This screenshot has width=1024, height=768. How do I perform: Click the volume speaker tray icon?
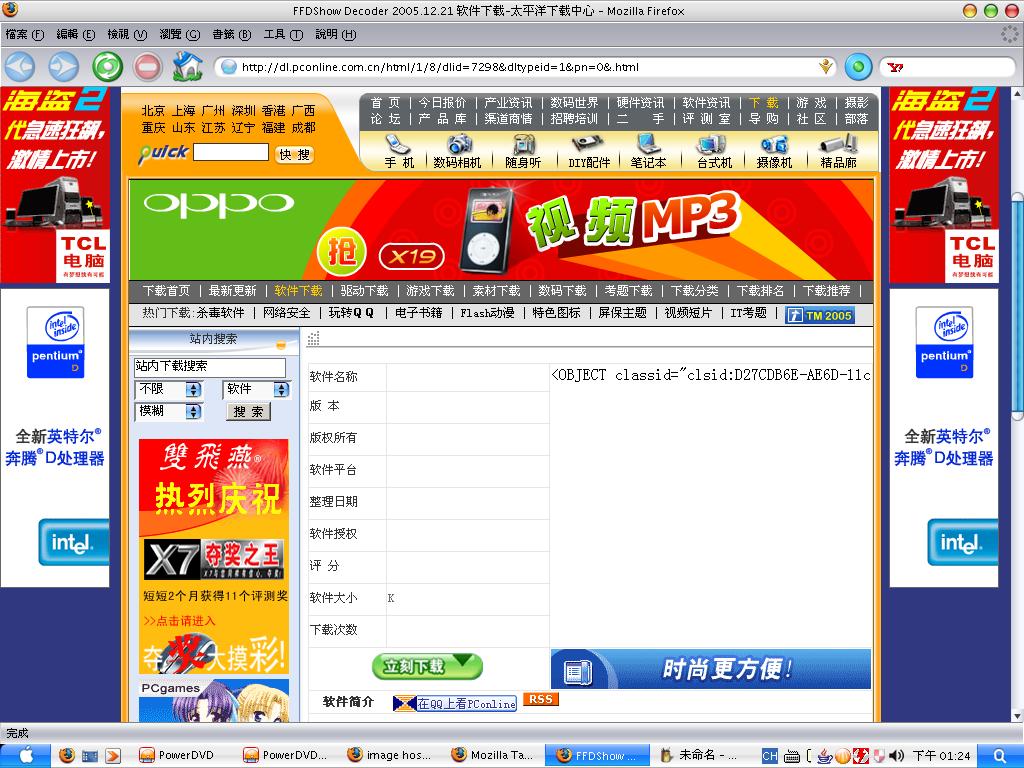click(x=896, y=756)
